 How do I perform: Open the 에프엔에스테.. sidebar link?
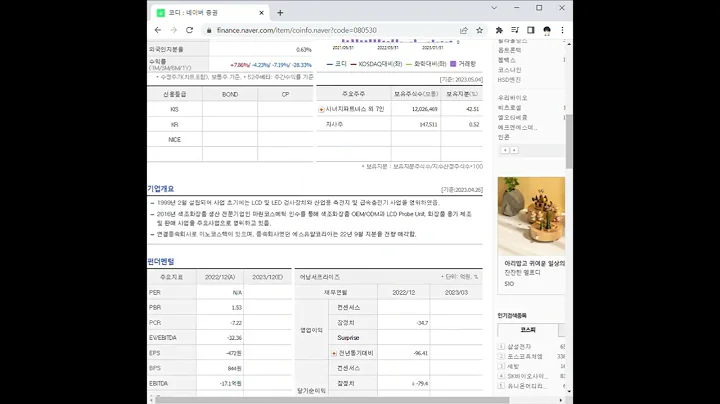point(518,128)
